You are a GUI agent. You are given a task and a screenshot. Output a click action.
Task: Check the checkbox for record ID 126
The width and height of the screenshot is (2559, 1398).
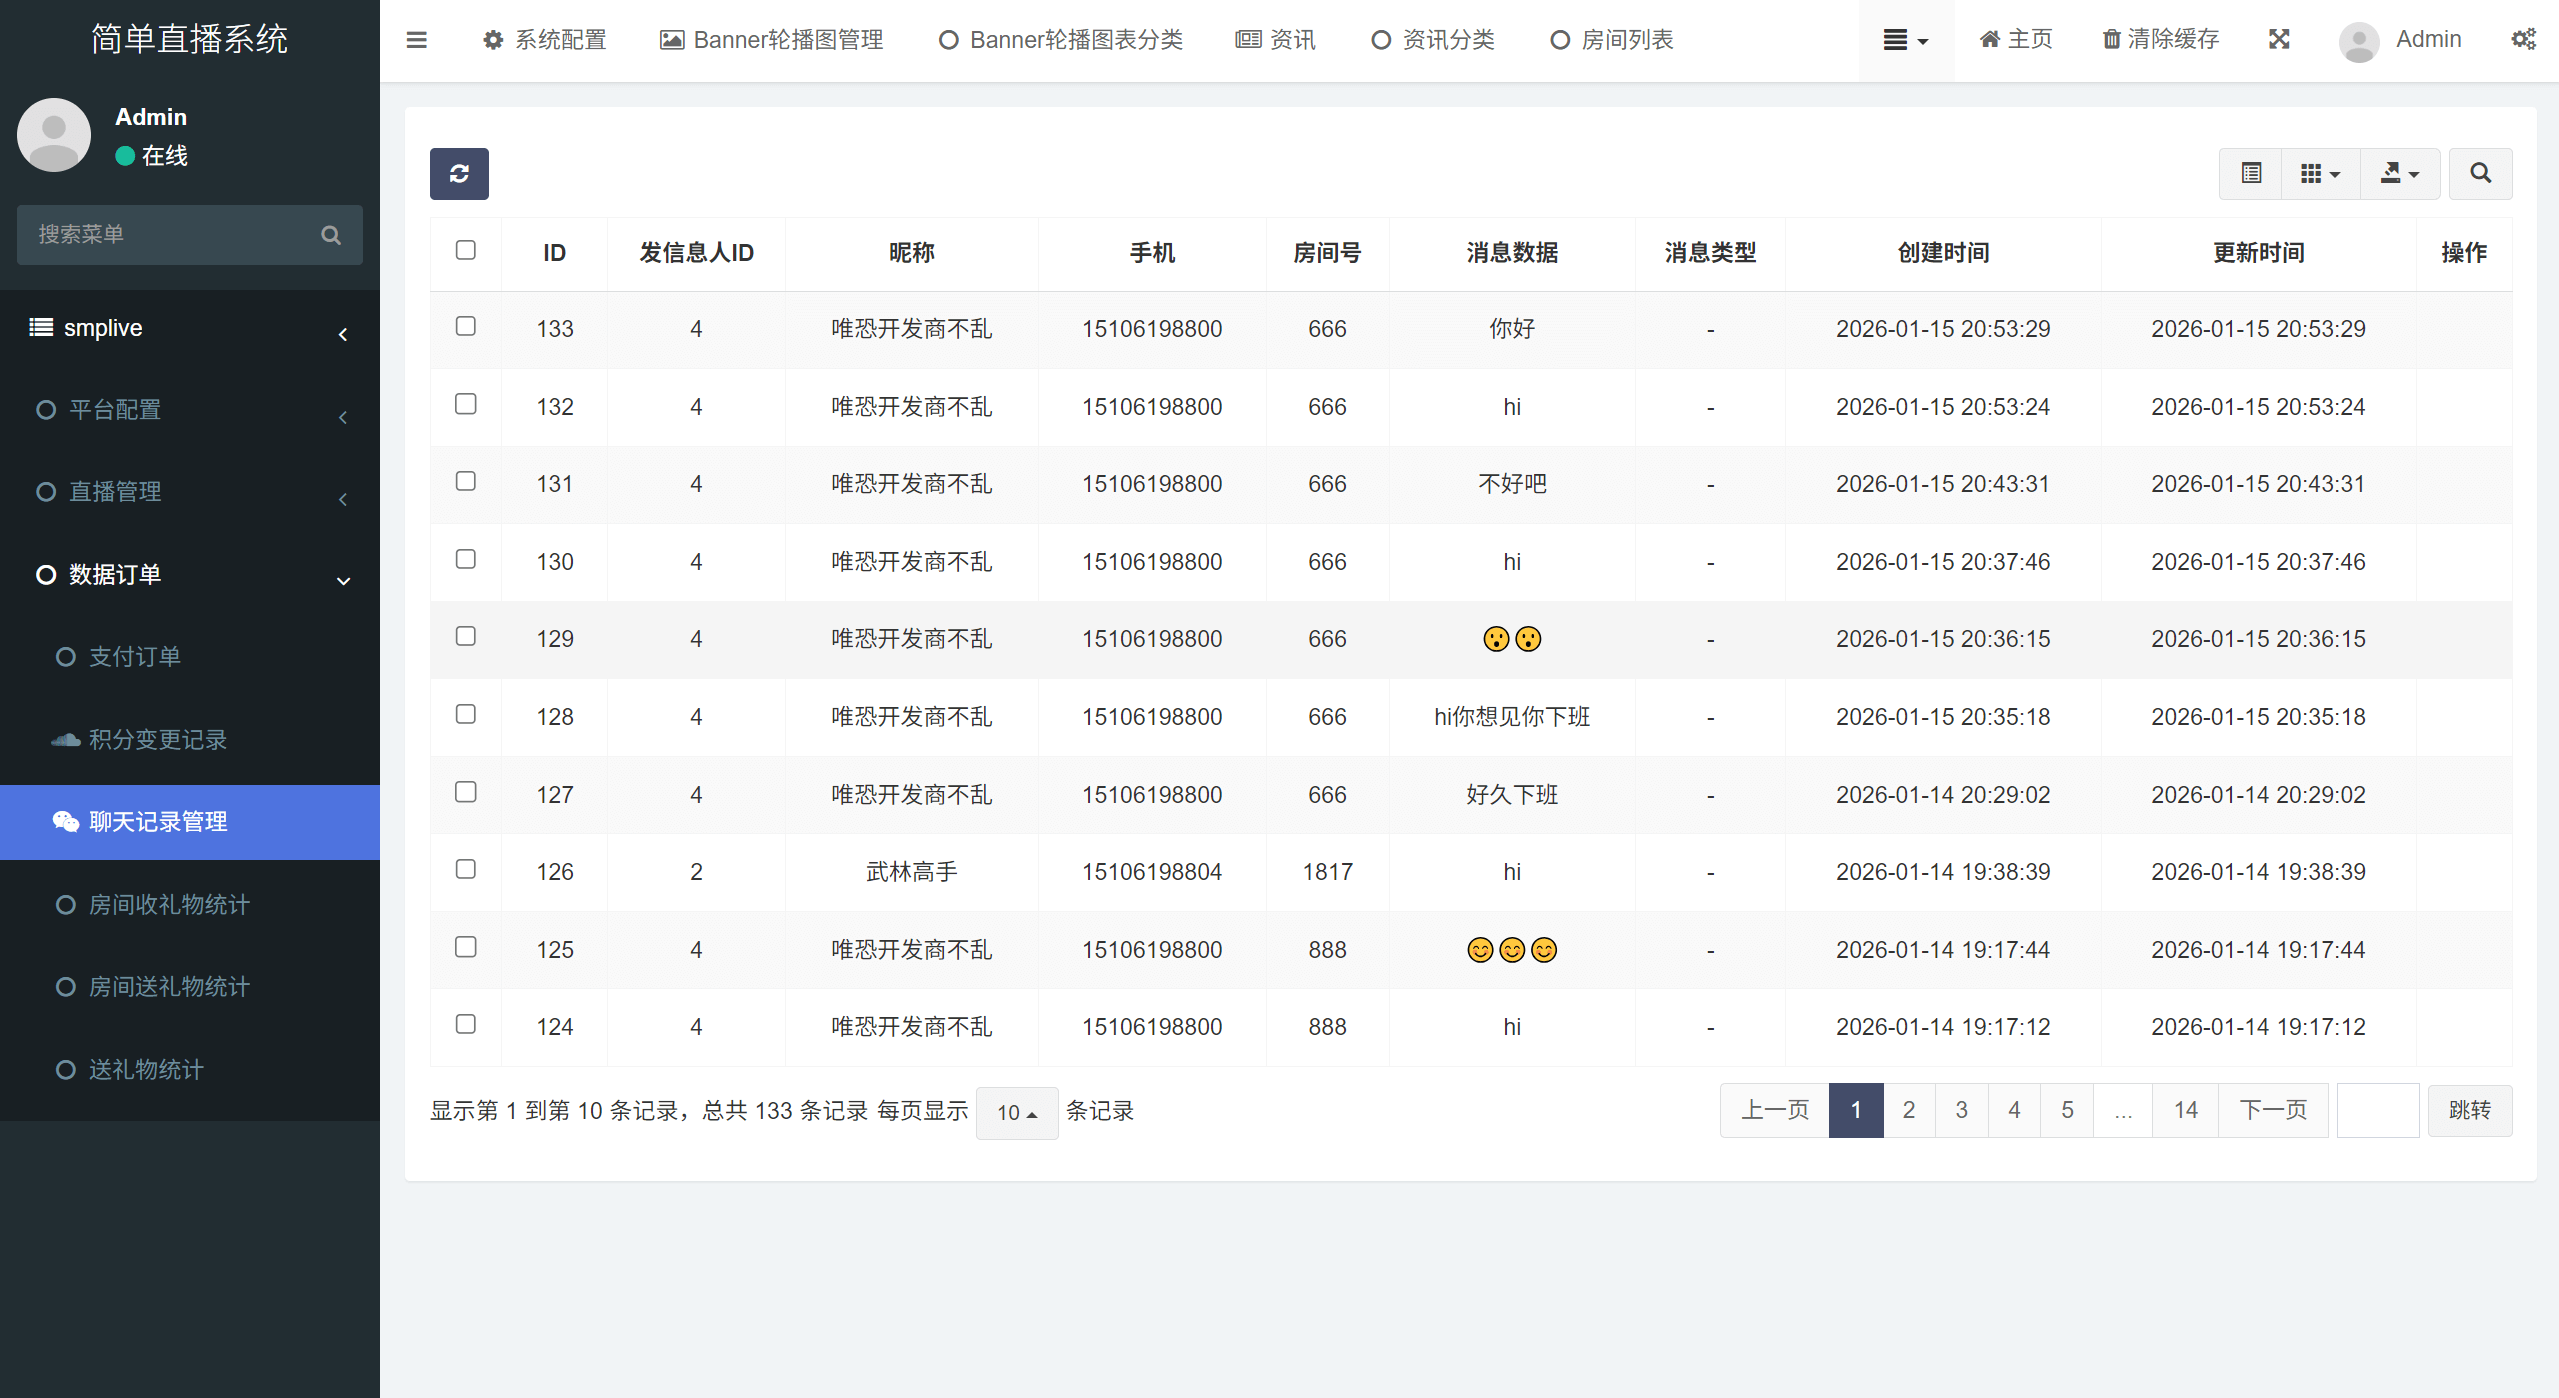(465, 869)
